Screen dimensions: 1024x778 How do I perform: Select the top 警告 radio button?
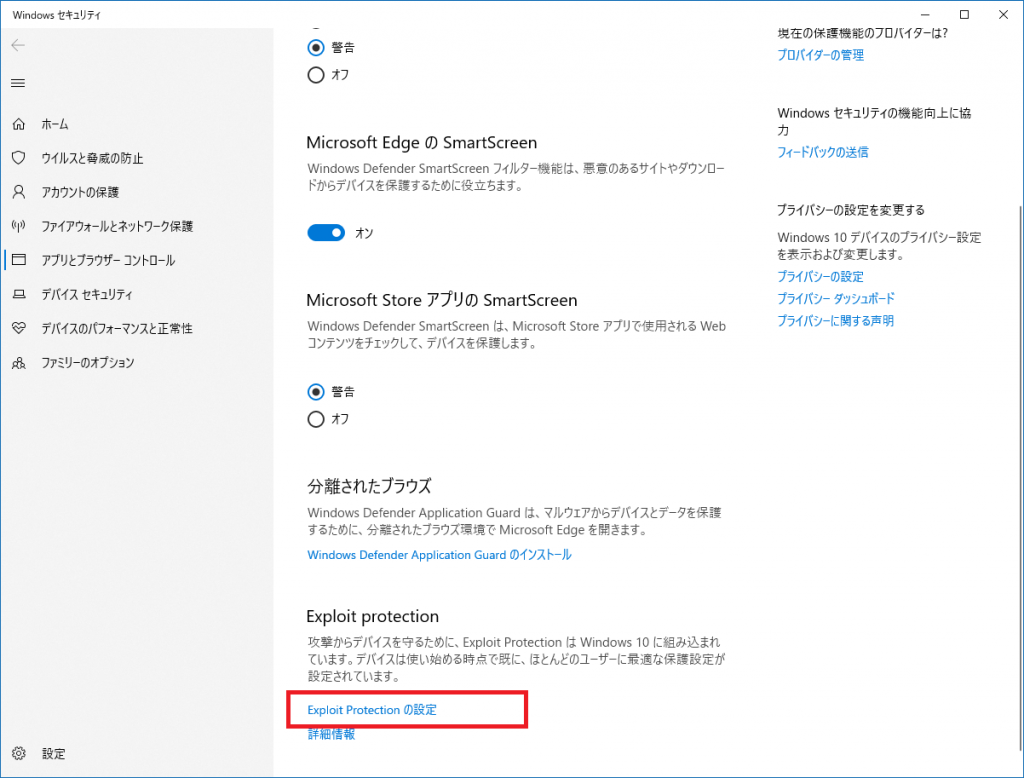pyautogui.click(x=316, y=47)
